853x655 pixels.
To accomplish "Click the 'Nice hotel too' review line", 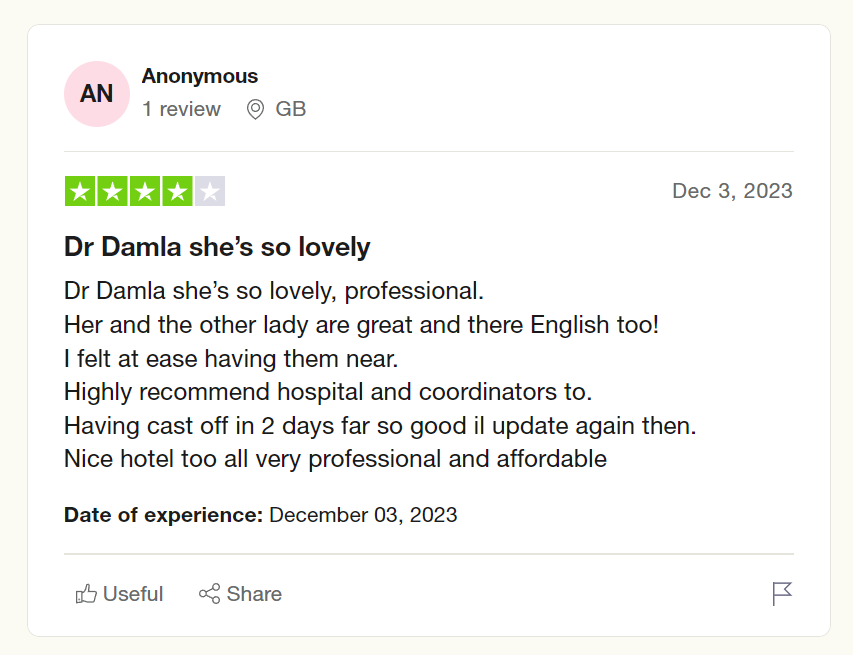I will [335, 459].
